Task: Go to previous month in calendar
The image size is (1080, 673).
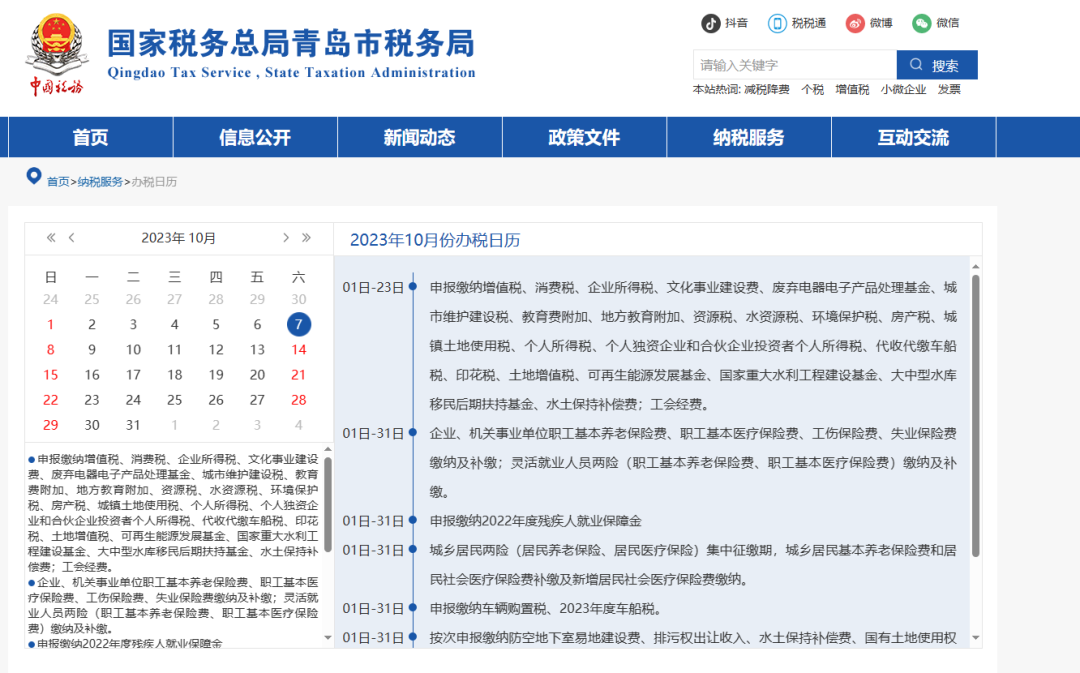Action: [x=72, y=238]
